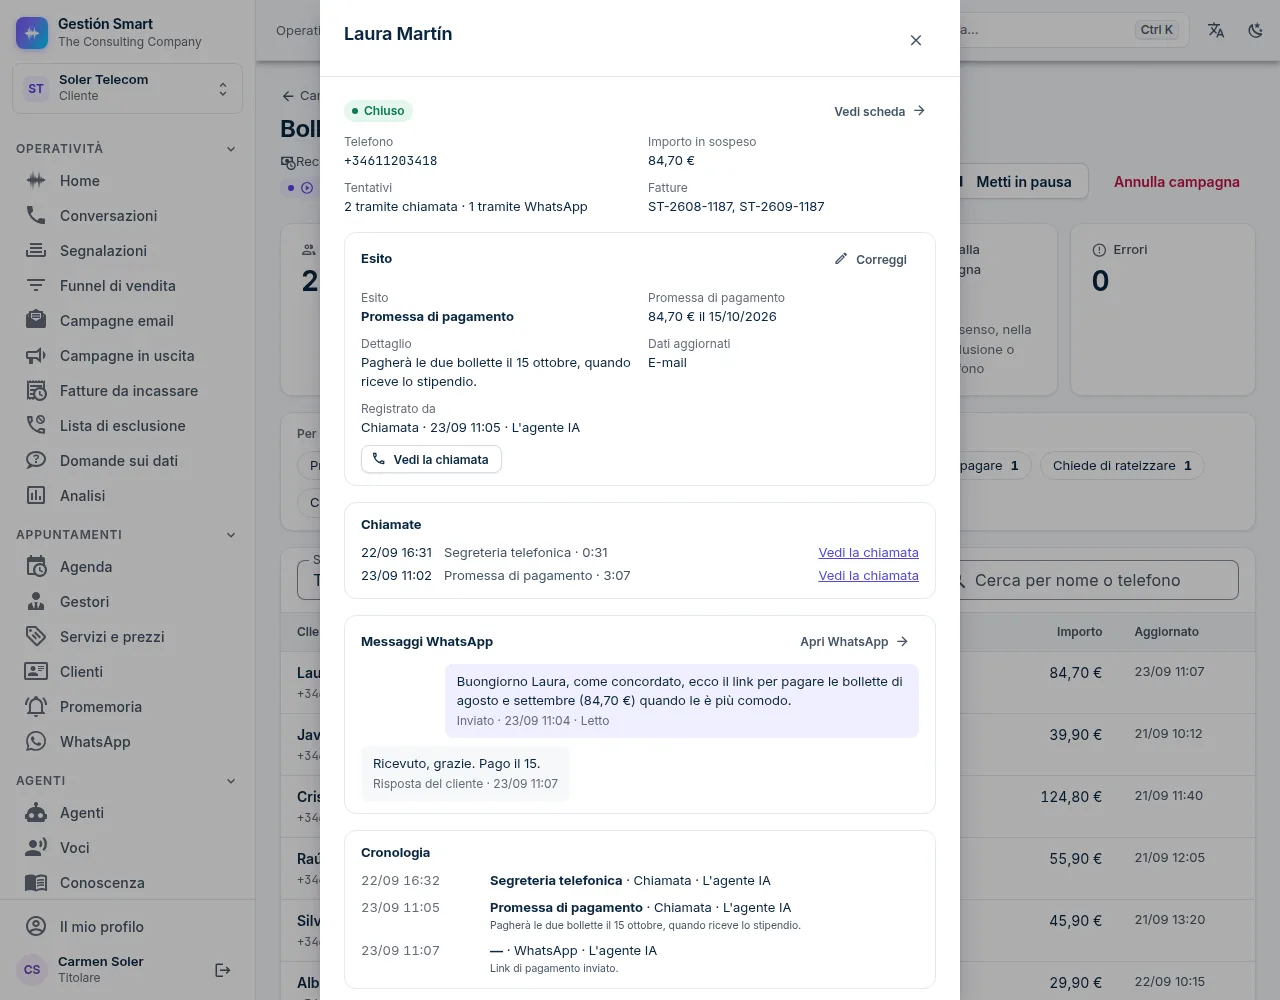The image size is (1280, 1000).
Task: Click the language translate icon
Action: coord(1216,30)
